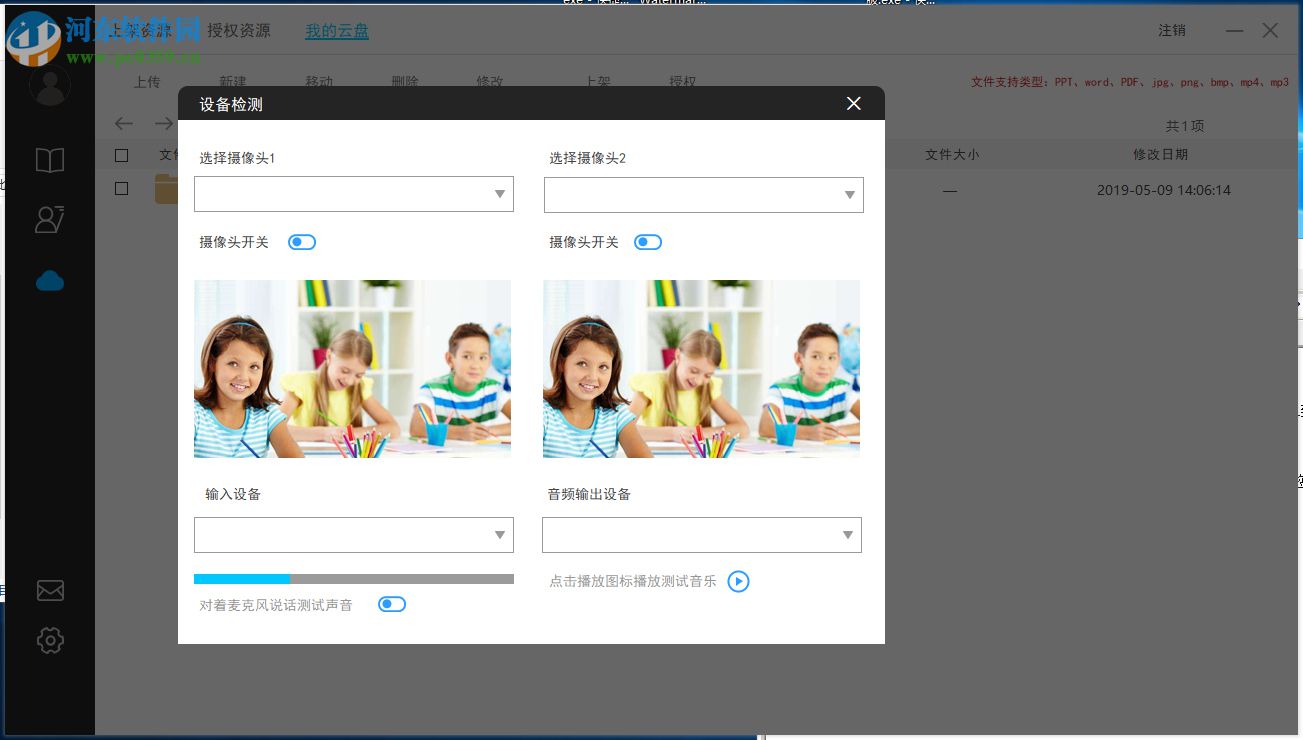Click the 修改日期 column header
Image resolution: width=1303 pixels, height=740 pixels.
click(x=1160, y=155)
